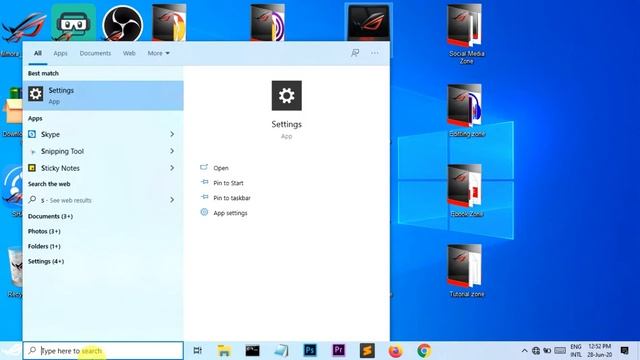Open the Settings (4+) results group

coord(46,261)
